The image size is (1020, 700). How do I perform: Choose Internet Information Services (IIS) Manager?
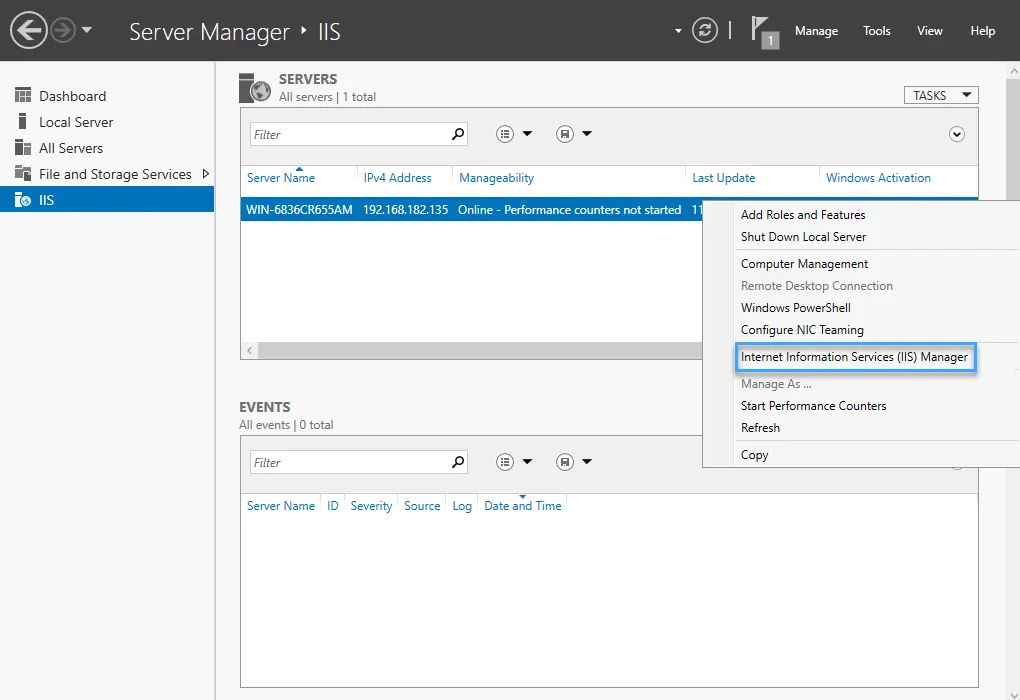(x=854, y=357)
